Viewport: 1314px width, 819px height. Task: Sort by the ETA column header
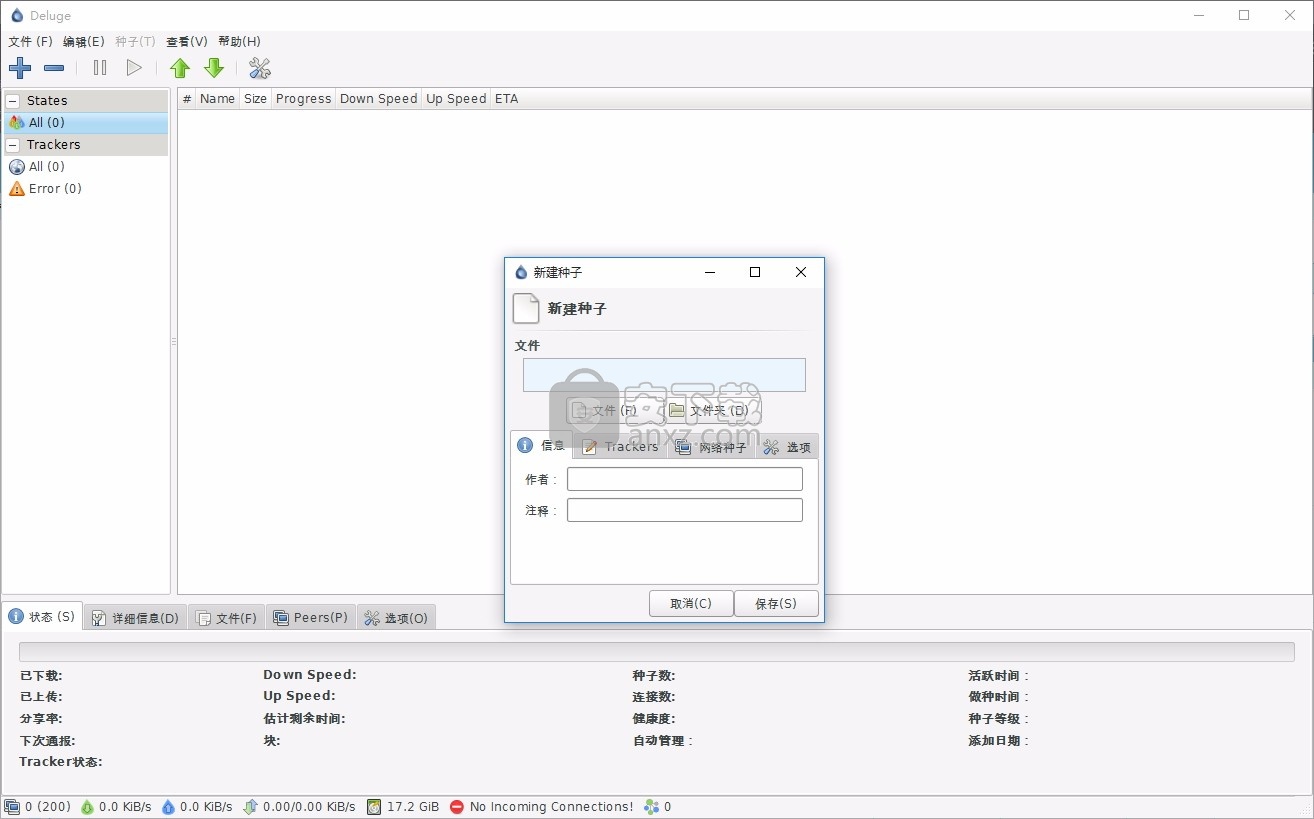pos(507,99)
